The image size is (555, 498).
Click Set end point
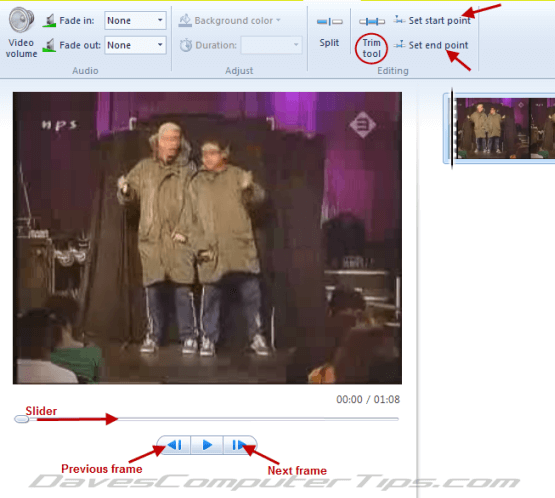coord(438,45)
